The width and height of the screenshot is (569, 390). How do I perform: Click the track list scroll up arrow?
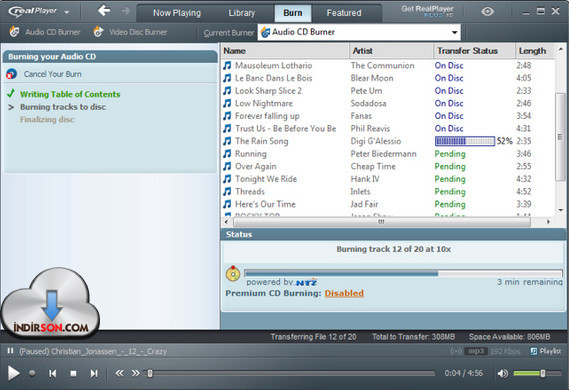[x=561, y=49]
